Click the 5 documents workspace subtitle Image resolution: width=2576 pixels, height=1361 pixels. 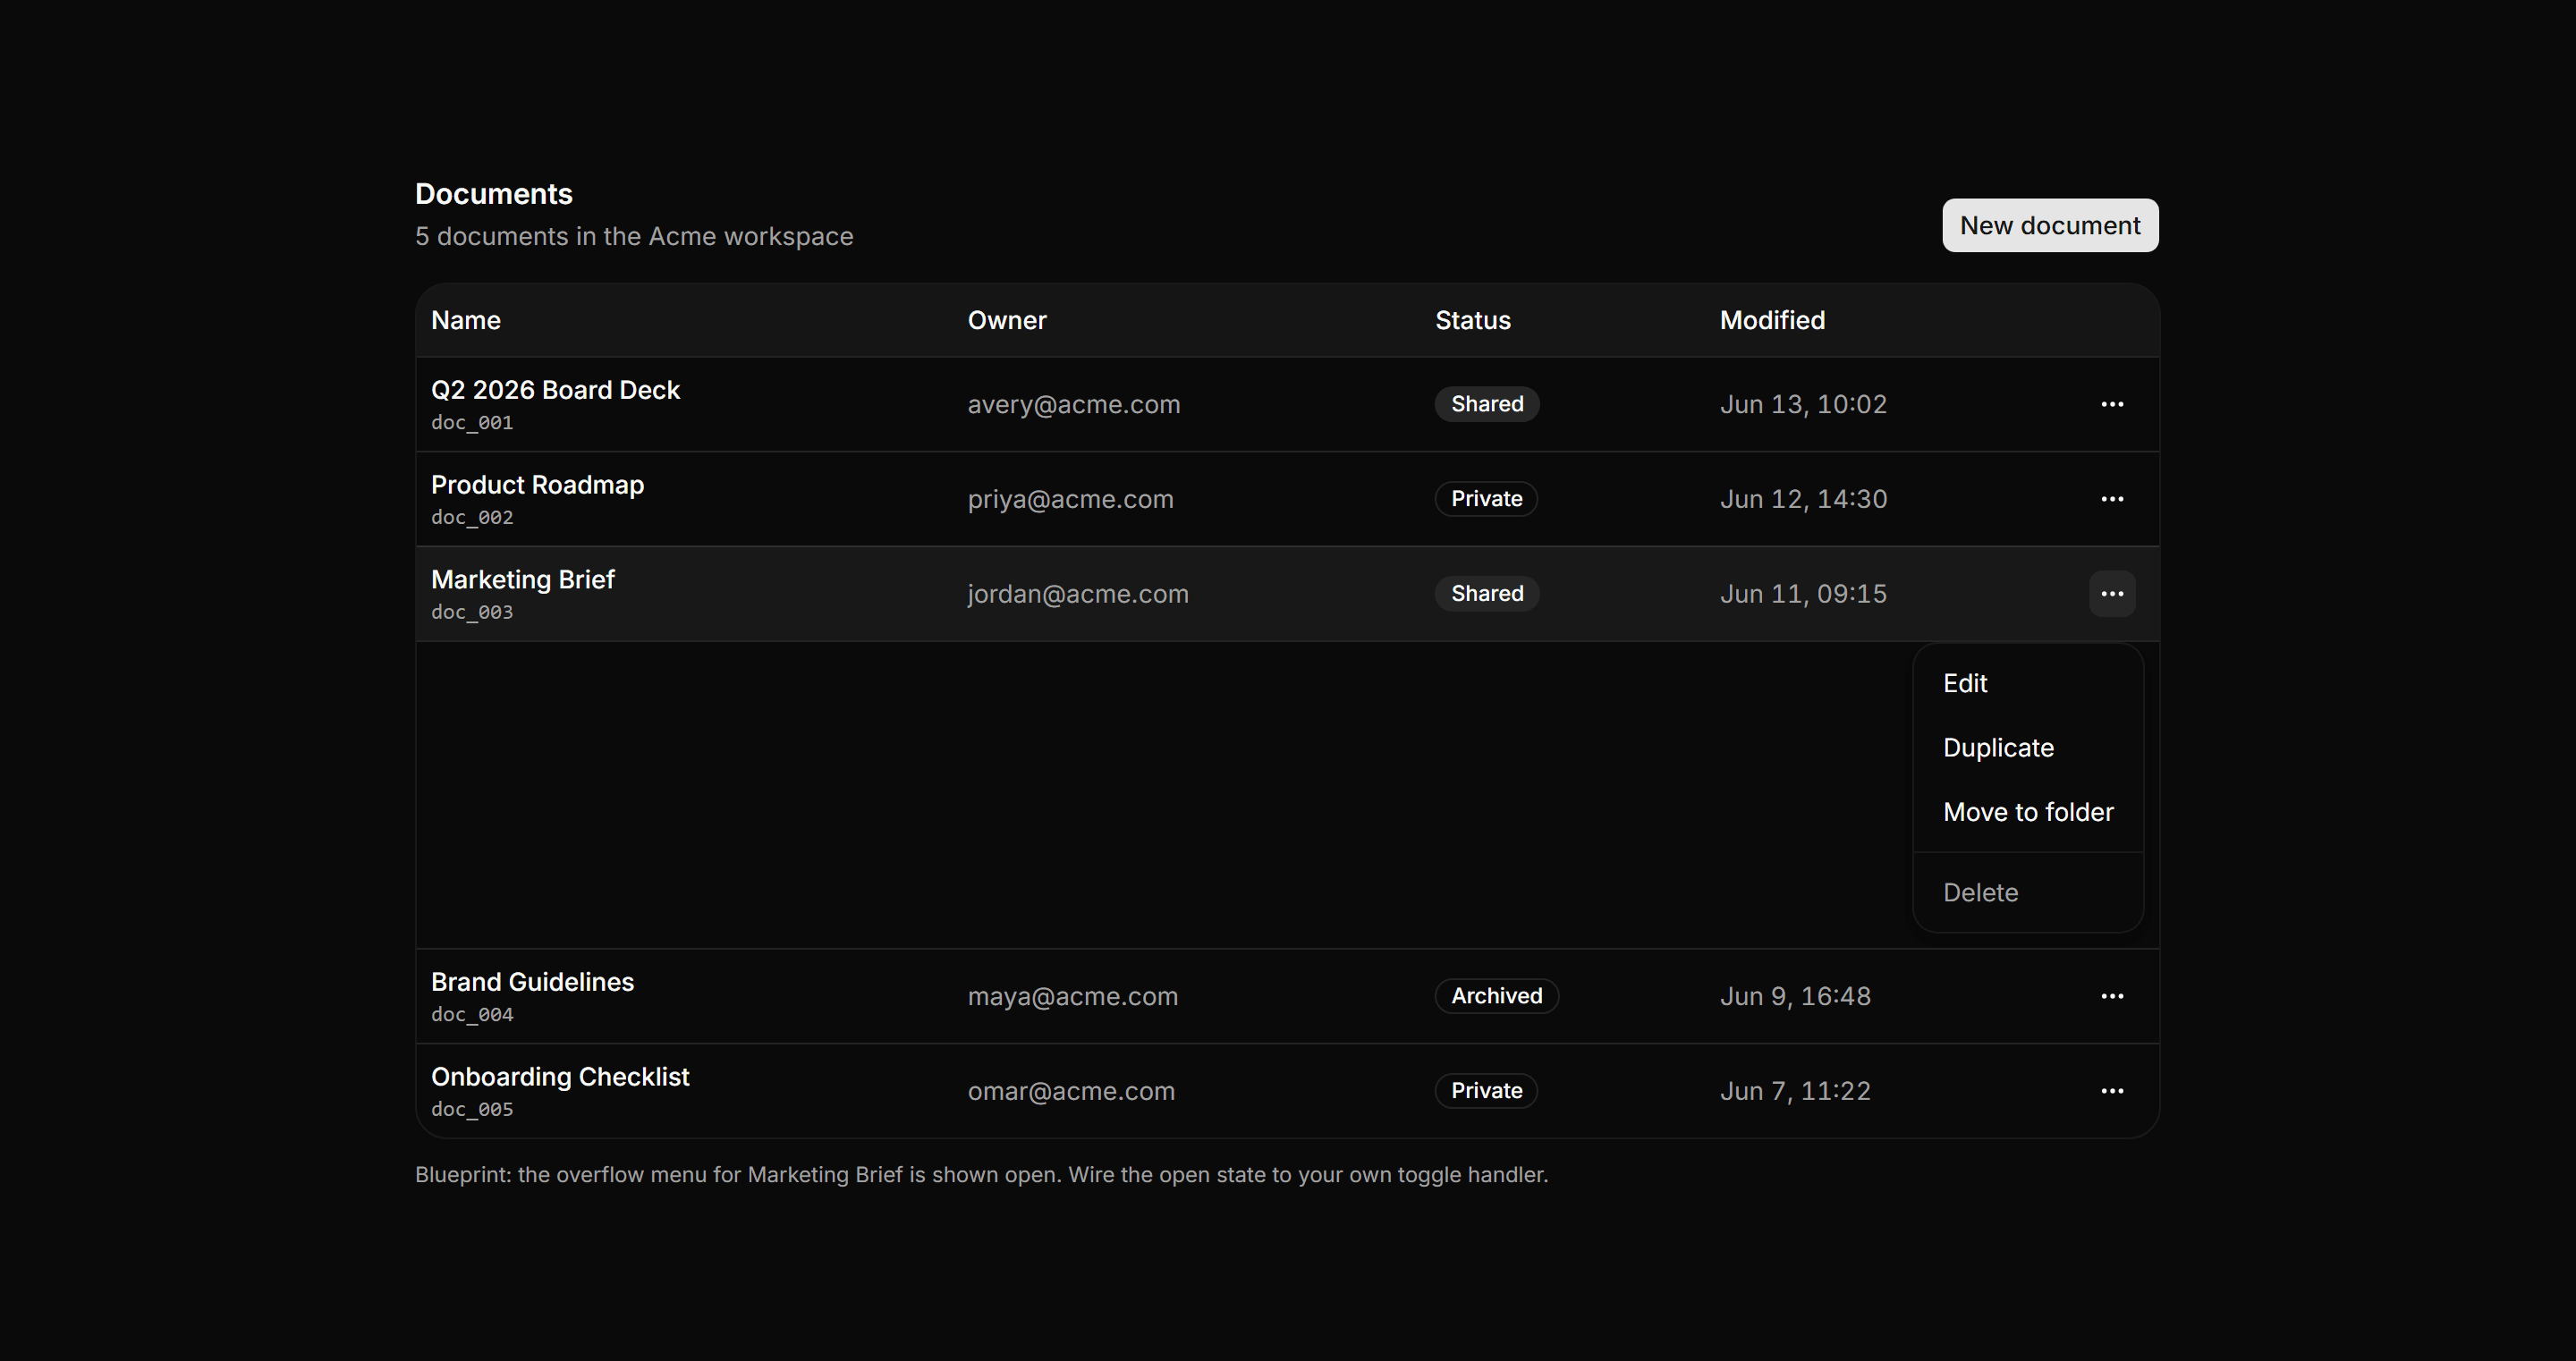tap(634, 237)
